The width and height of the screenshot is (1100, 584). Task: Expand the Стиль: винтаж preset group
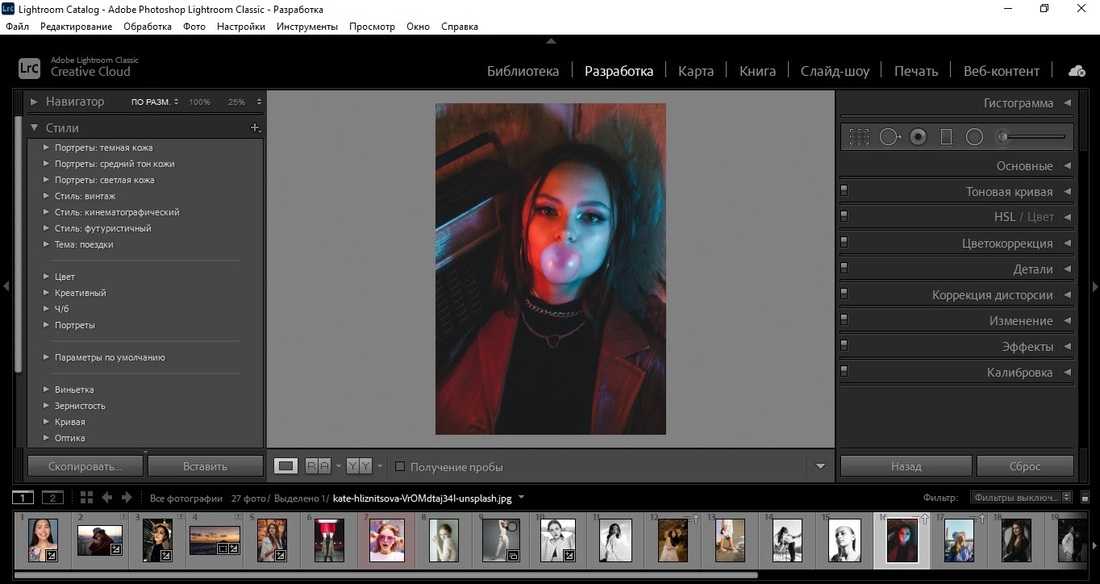(46, 196)
